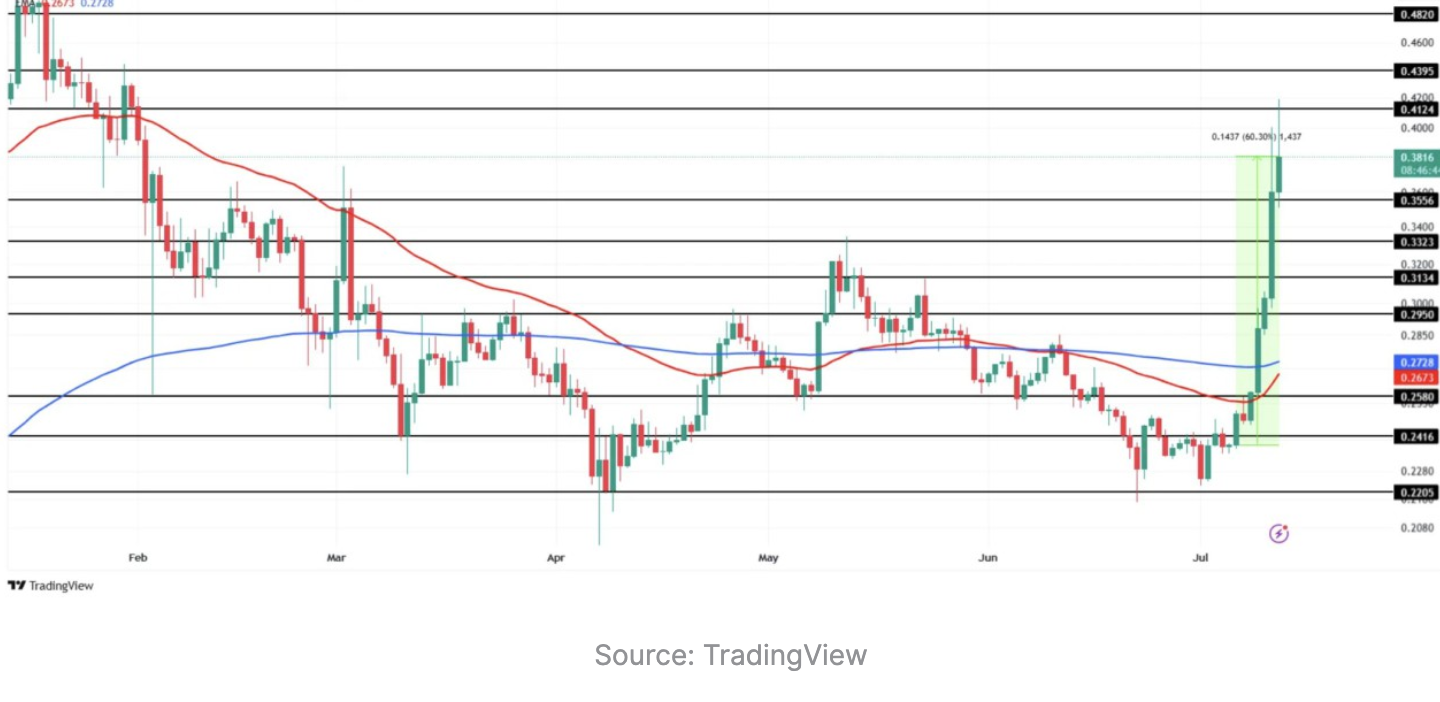This screenshot has width=1440, height=702.
Task: Select the 0.4395 resistance level label
Action: tap(1416, 71)
